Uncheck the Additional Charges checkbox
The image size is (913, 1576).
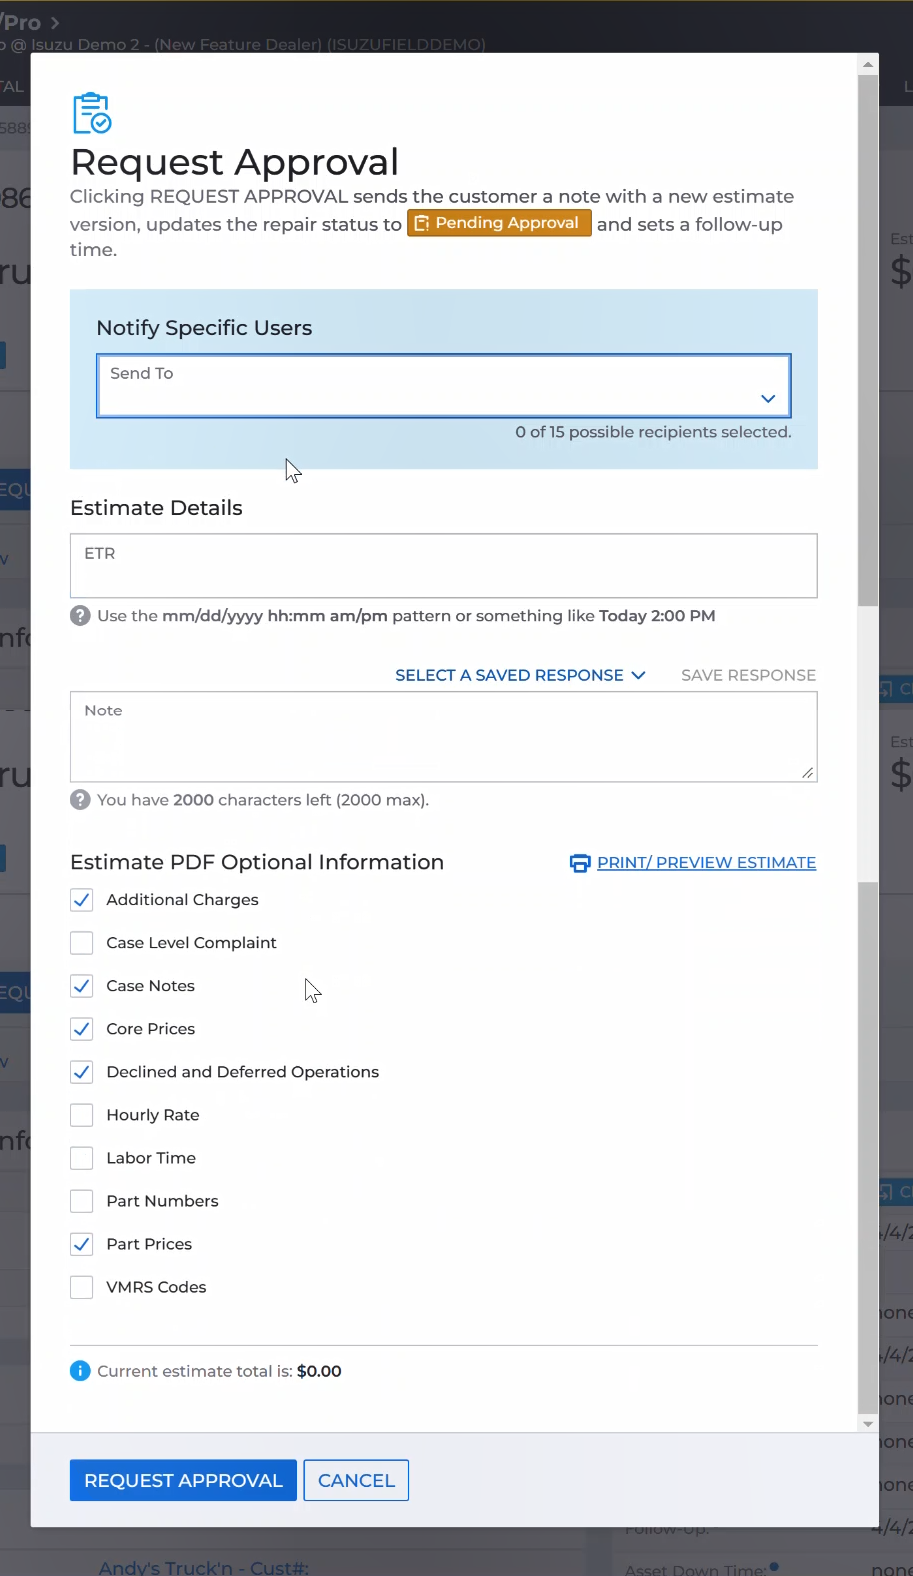pos(82,900)
